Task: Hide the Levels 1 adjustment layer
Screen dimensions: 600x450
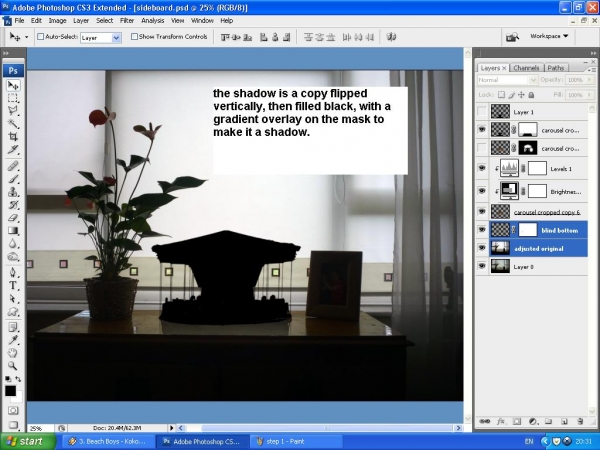Action: coord(482,168)
